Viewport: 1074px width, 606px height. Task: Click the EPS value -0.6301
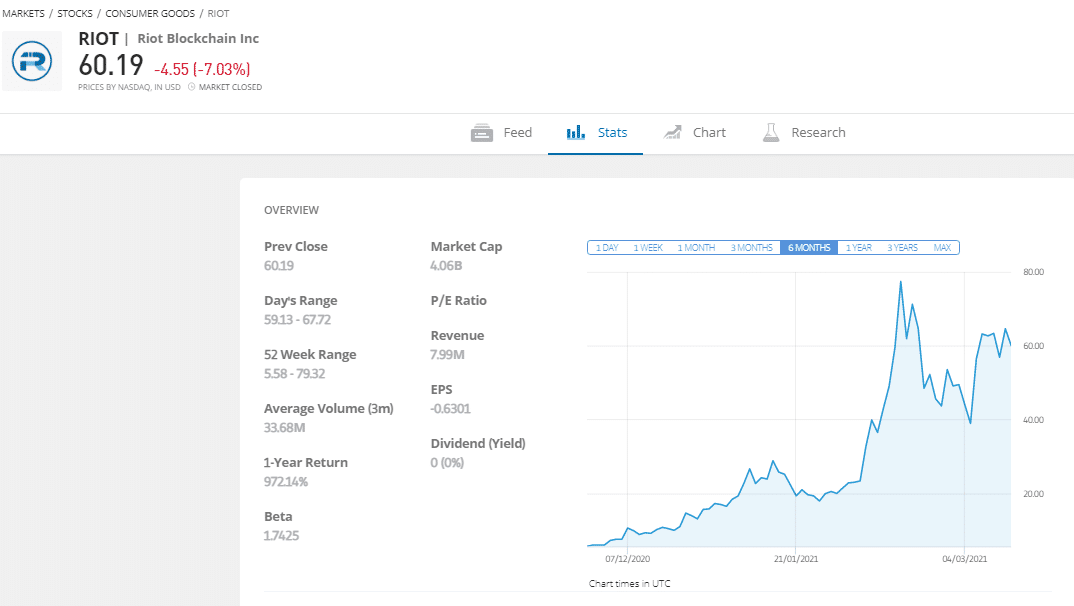[x=450, y=409]
